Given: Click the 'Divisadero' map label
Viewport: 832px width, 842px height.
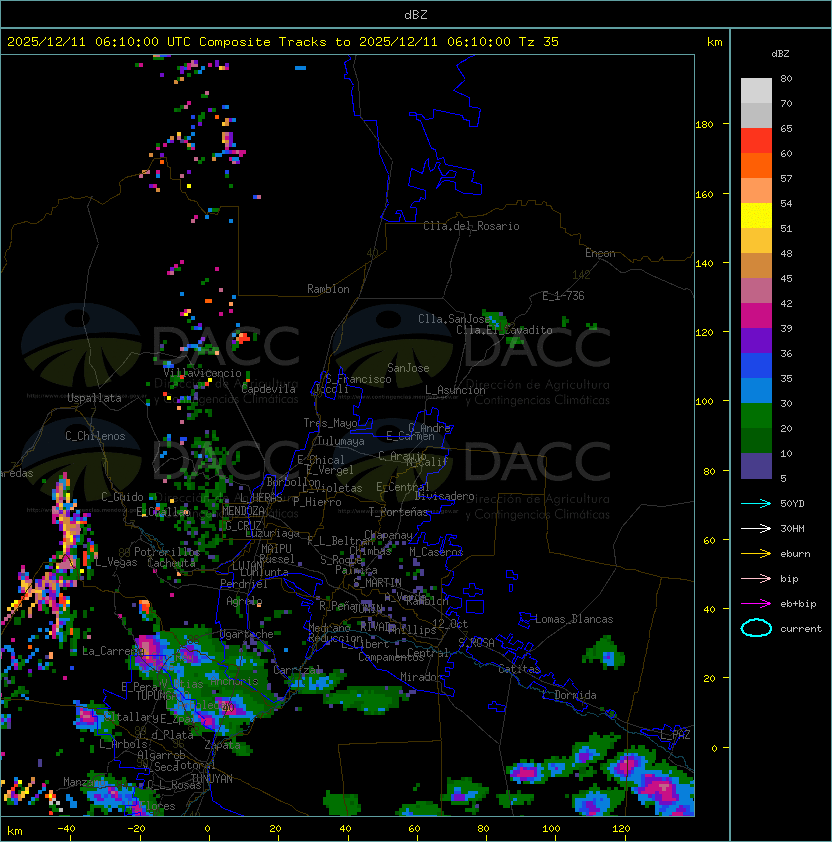Looking at the screenshot, I should pyautogui.click(x=444, y=496).
